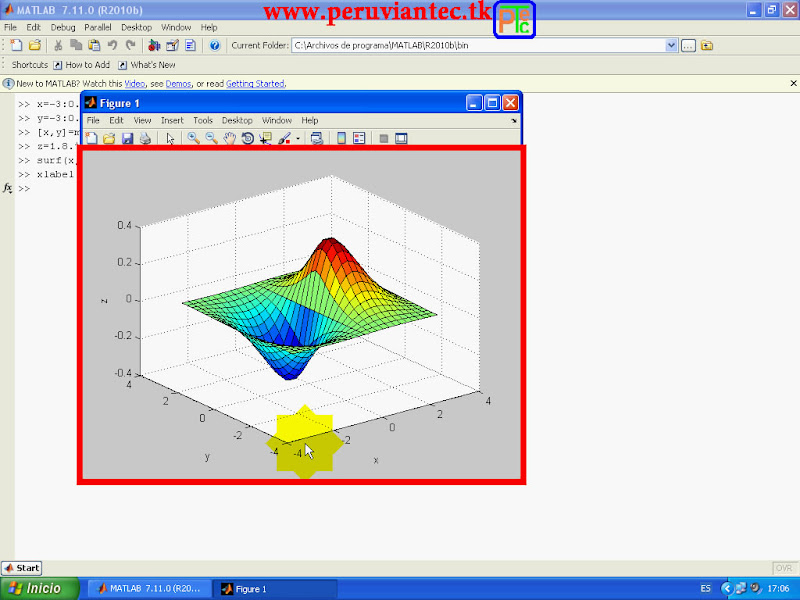The height and width of the screenshot is (600, 800).
Task: Activate the Data Cursor tool
Action: click(x=265, y=138)
